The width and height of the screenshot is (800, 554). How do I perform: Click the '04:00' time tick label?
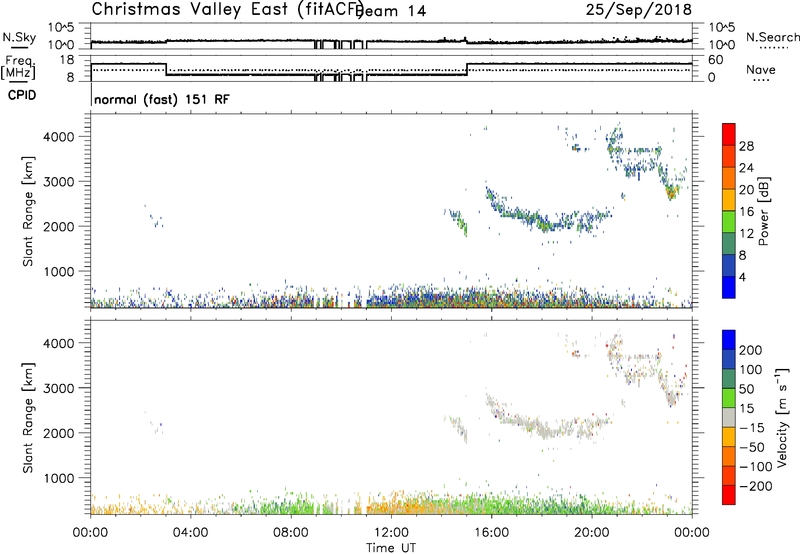[190, 533]
